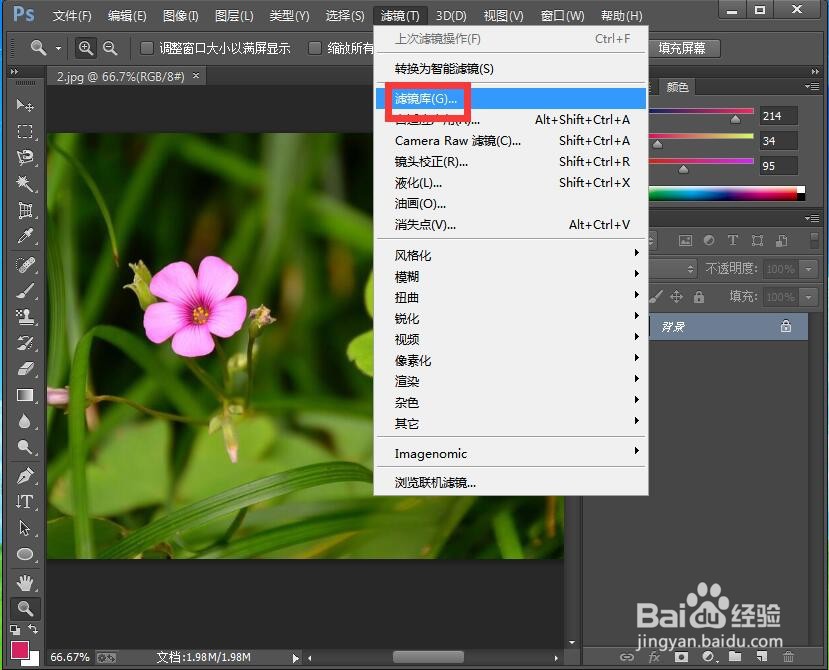Click the Zoom In option icon

(85, 48)
